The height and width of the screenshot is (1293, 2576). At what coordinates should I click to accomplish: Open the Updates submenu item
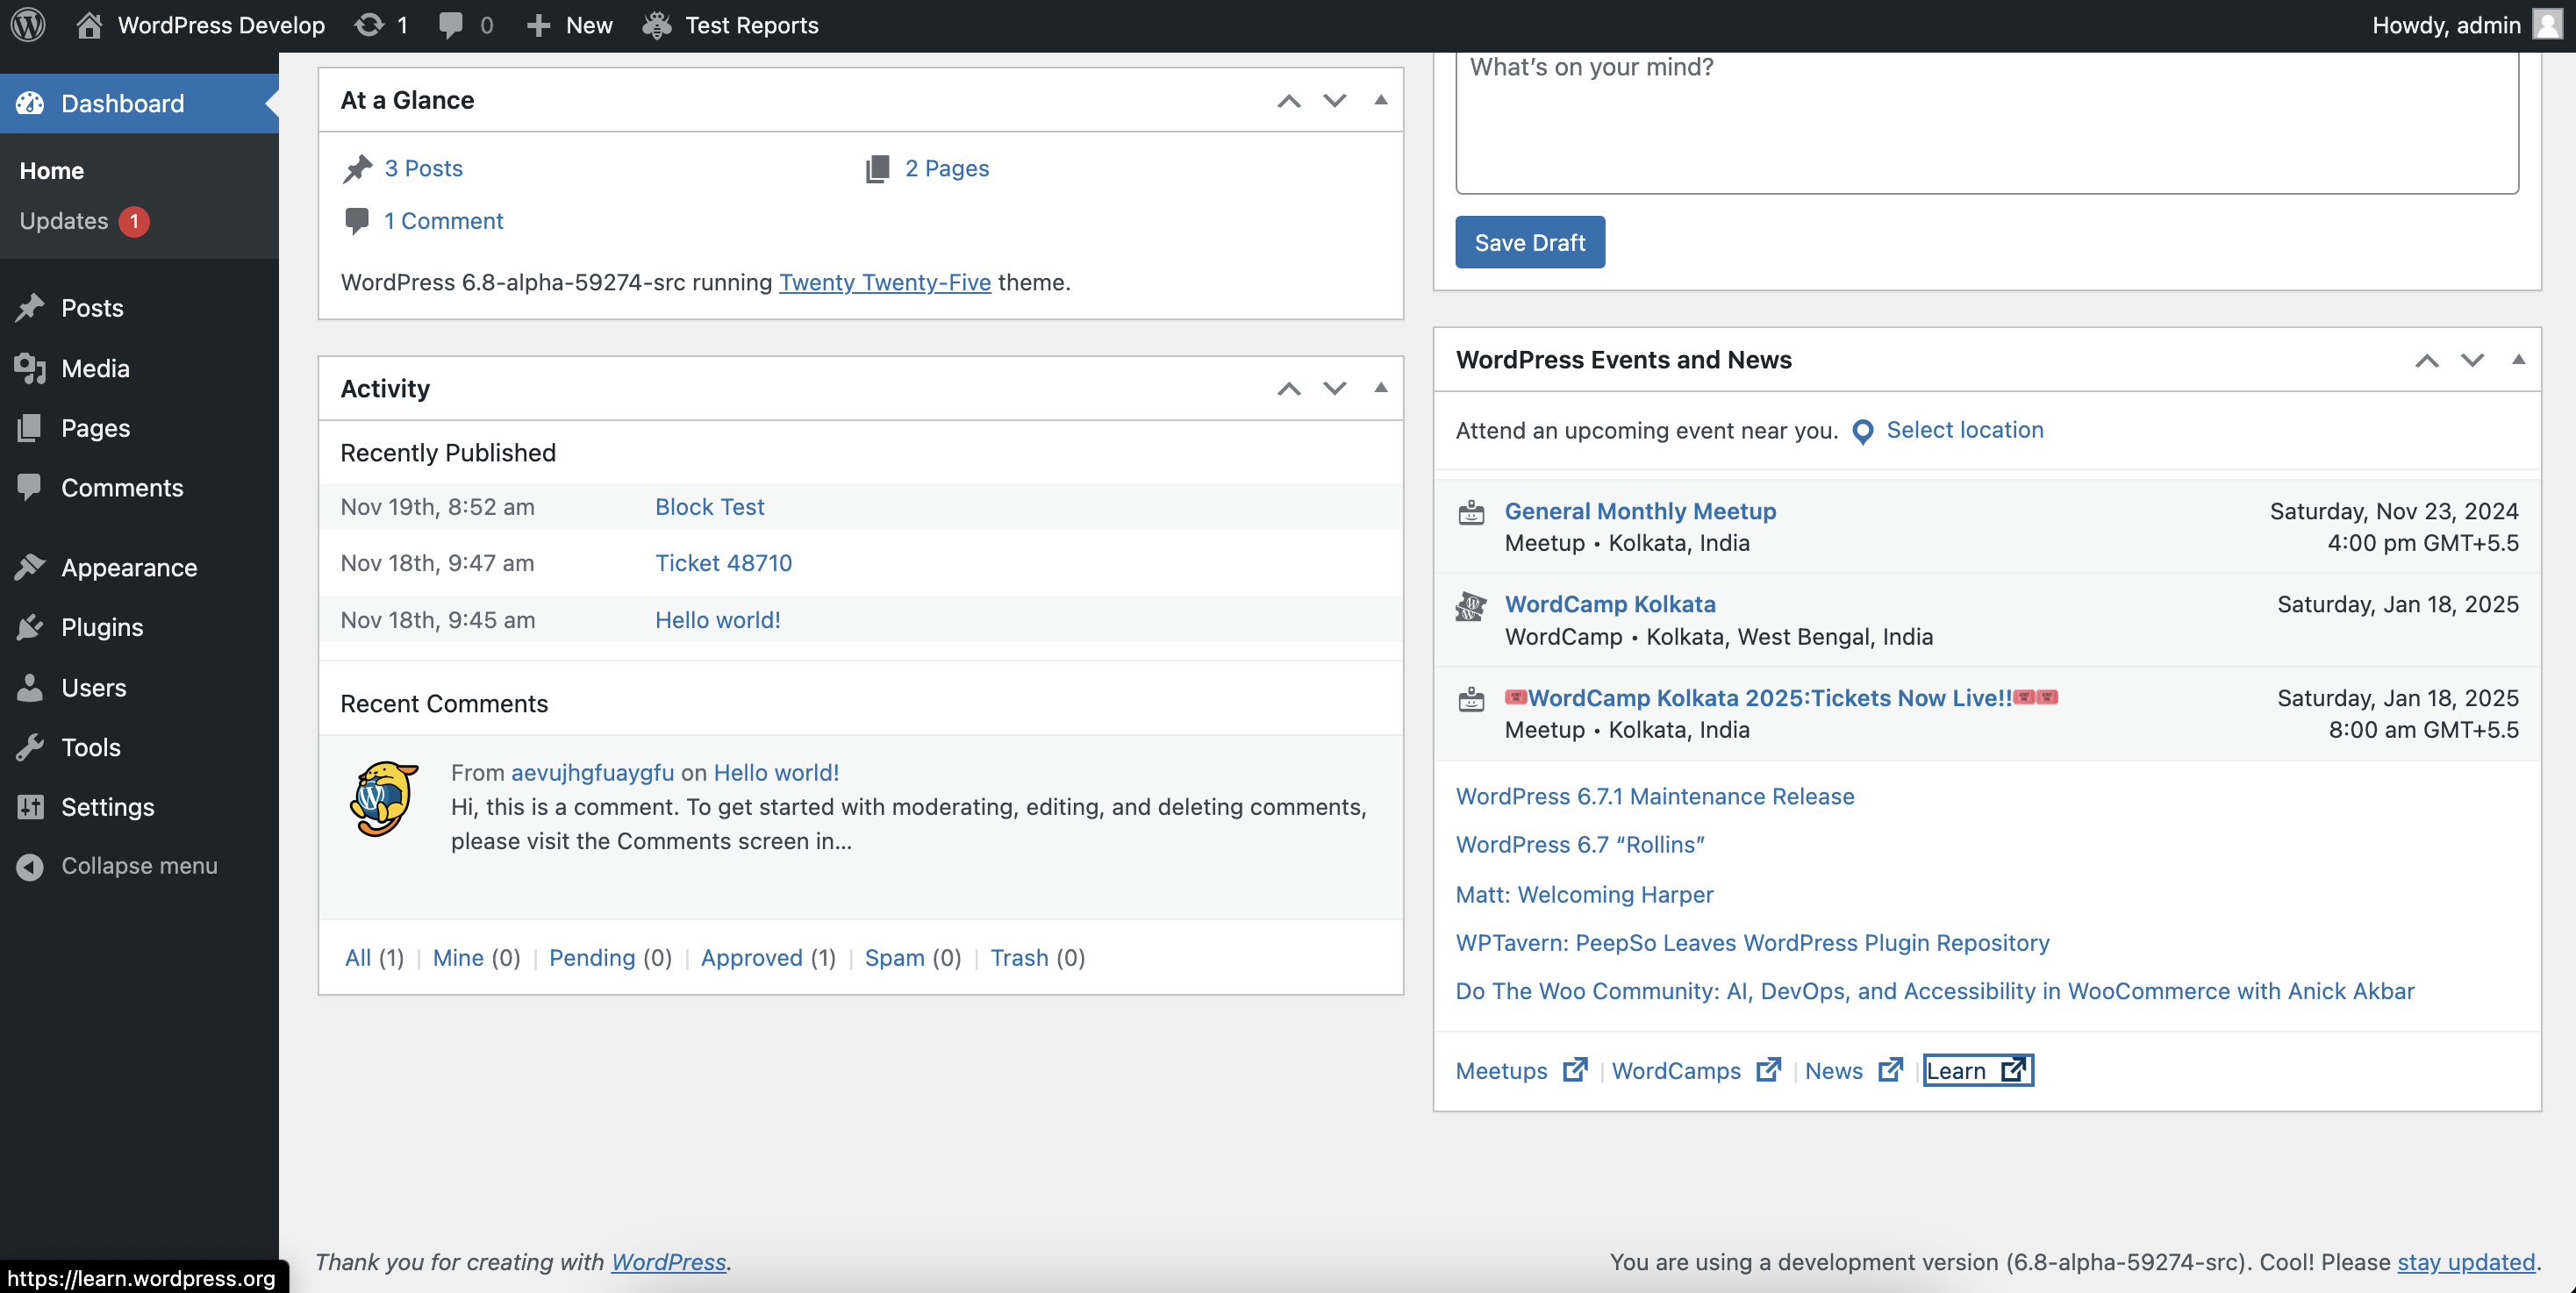(85, 221)
